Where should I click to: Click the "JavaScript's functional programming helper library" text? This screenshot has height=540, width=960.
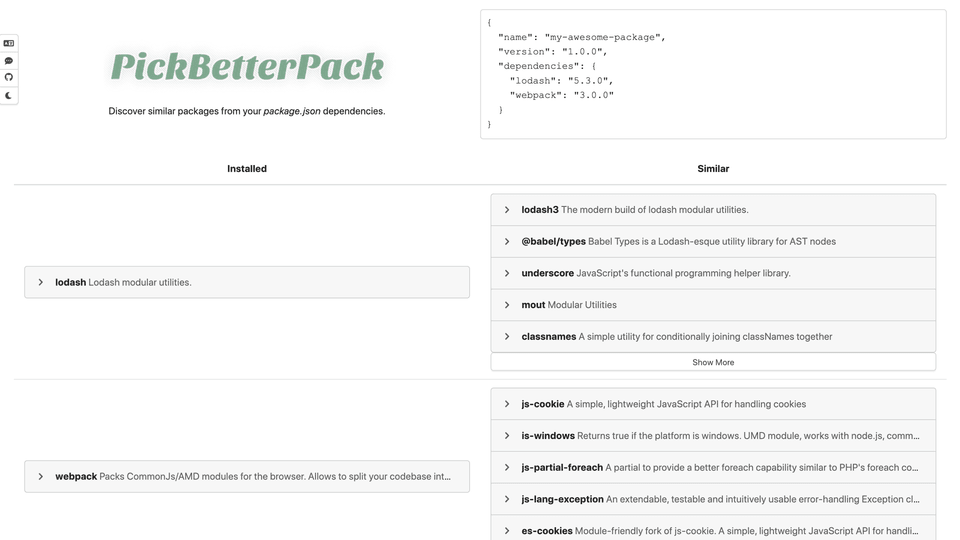[683, 274]
